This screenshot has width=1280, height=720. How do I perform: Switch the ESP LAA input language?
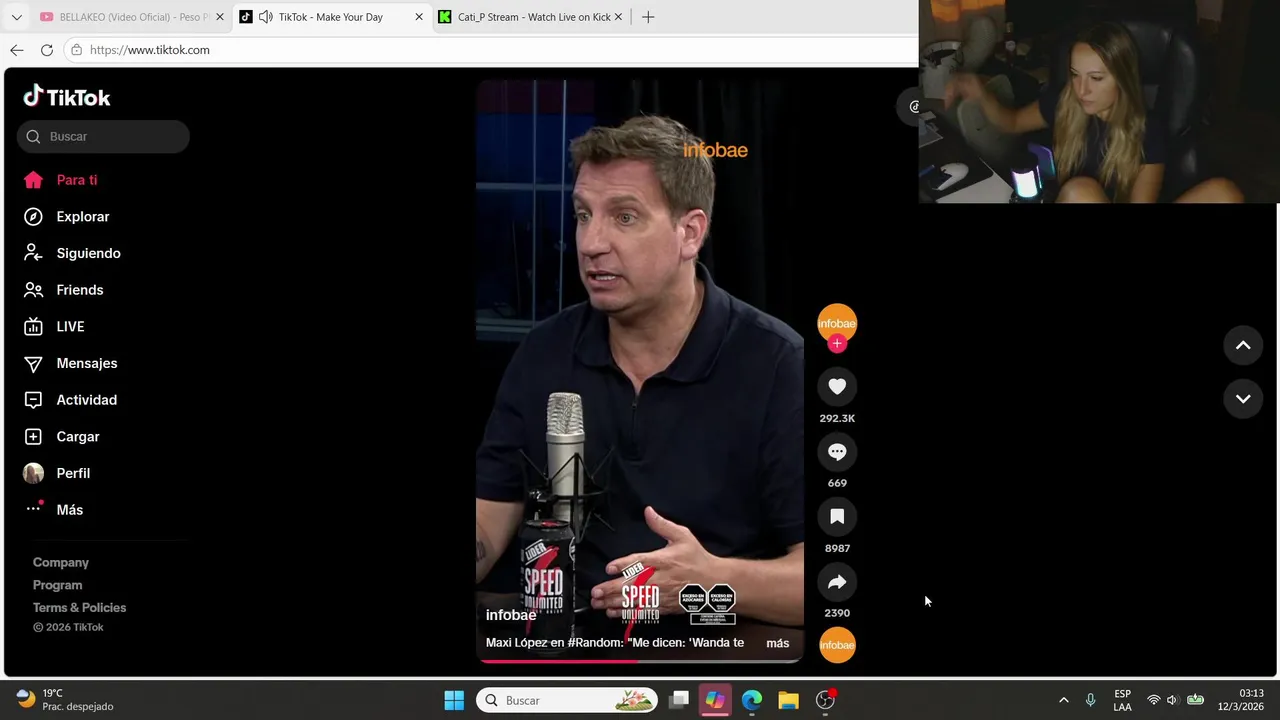pyautogui.click(x=1122, y=700)
